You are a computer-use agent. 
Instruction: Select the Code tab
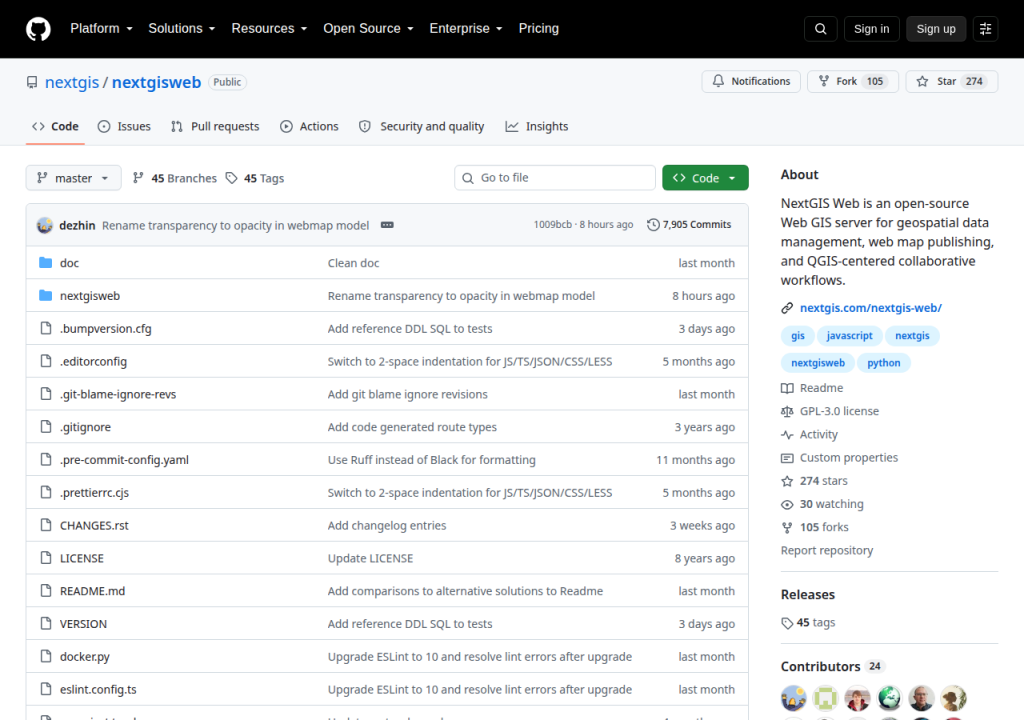tap(56, 127)
